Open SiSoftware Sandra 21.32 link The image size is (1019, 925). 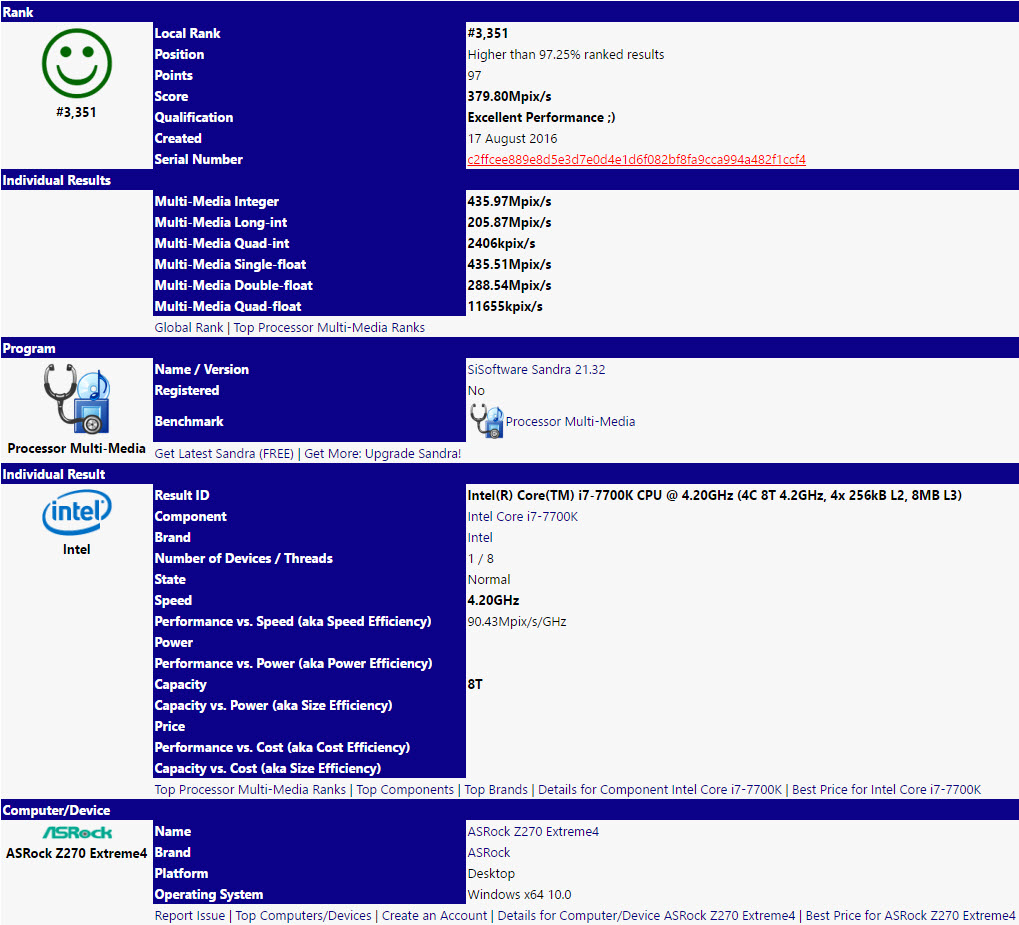536,369
